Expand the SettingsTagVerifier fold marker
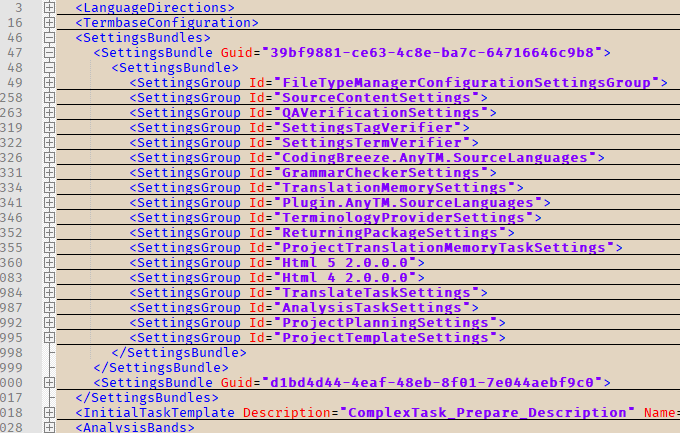 pyautogui.click(x=50, y=127)
